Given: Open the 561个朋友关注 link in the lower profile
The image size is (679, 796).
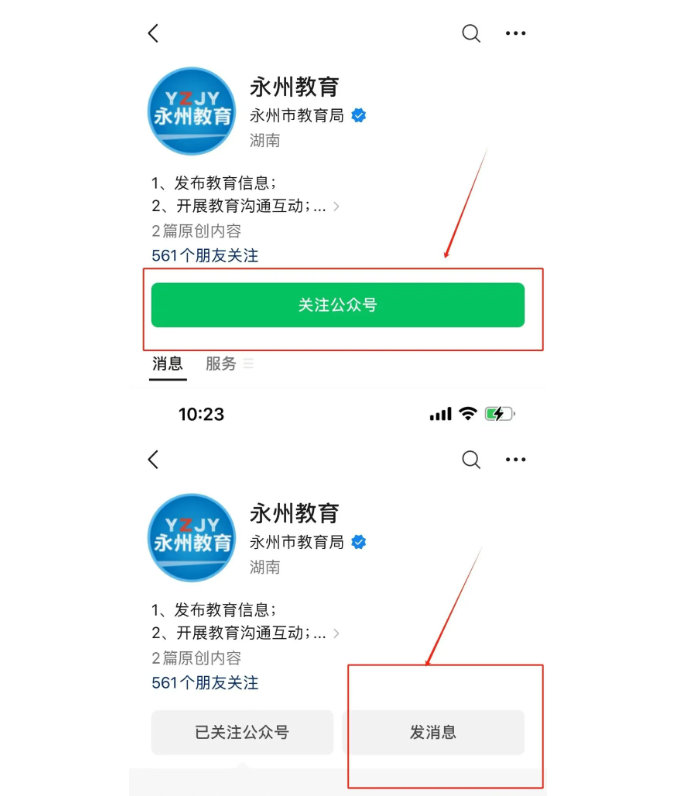Looking at the screenshot, I should click(x=205, y=682).
